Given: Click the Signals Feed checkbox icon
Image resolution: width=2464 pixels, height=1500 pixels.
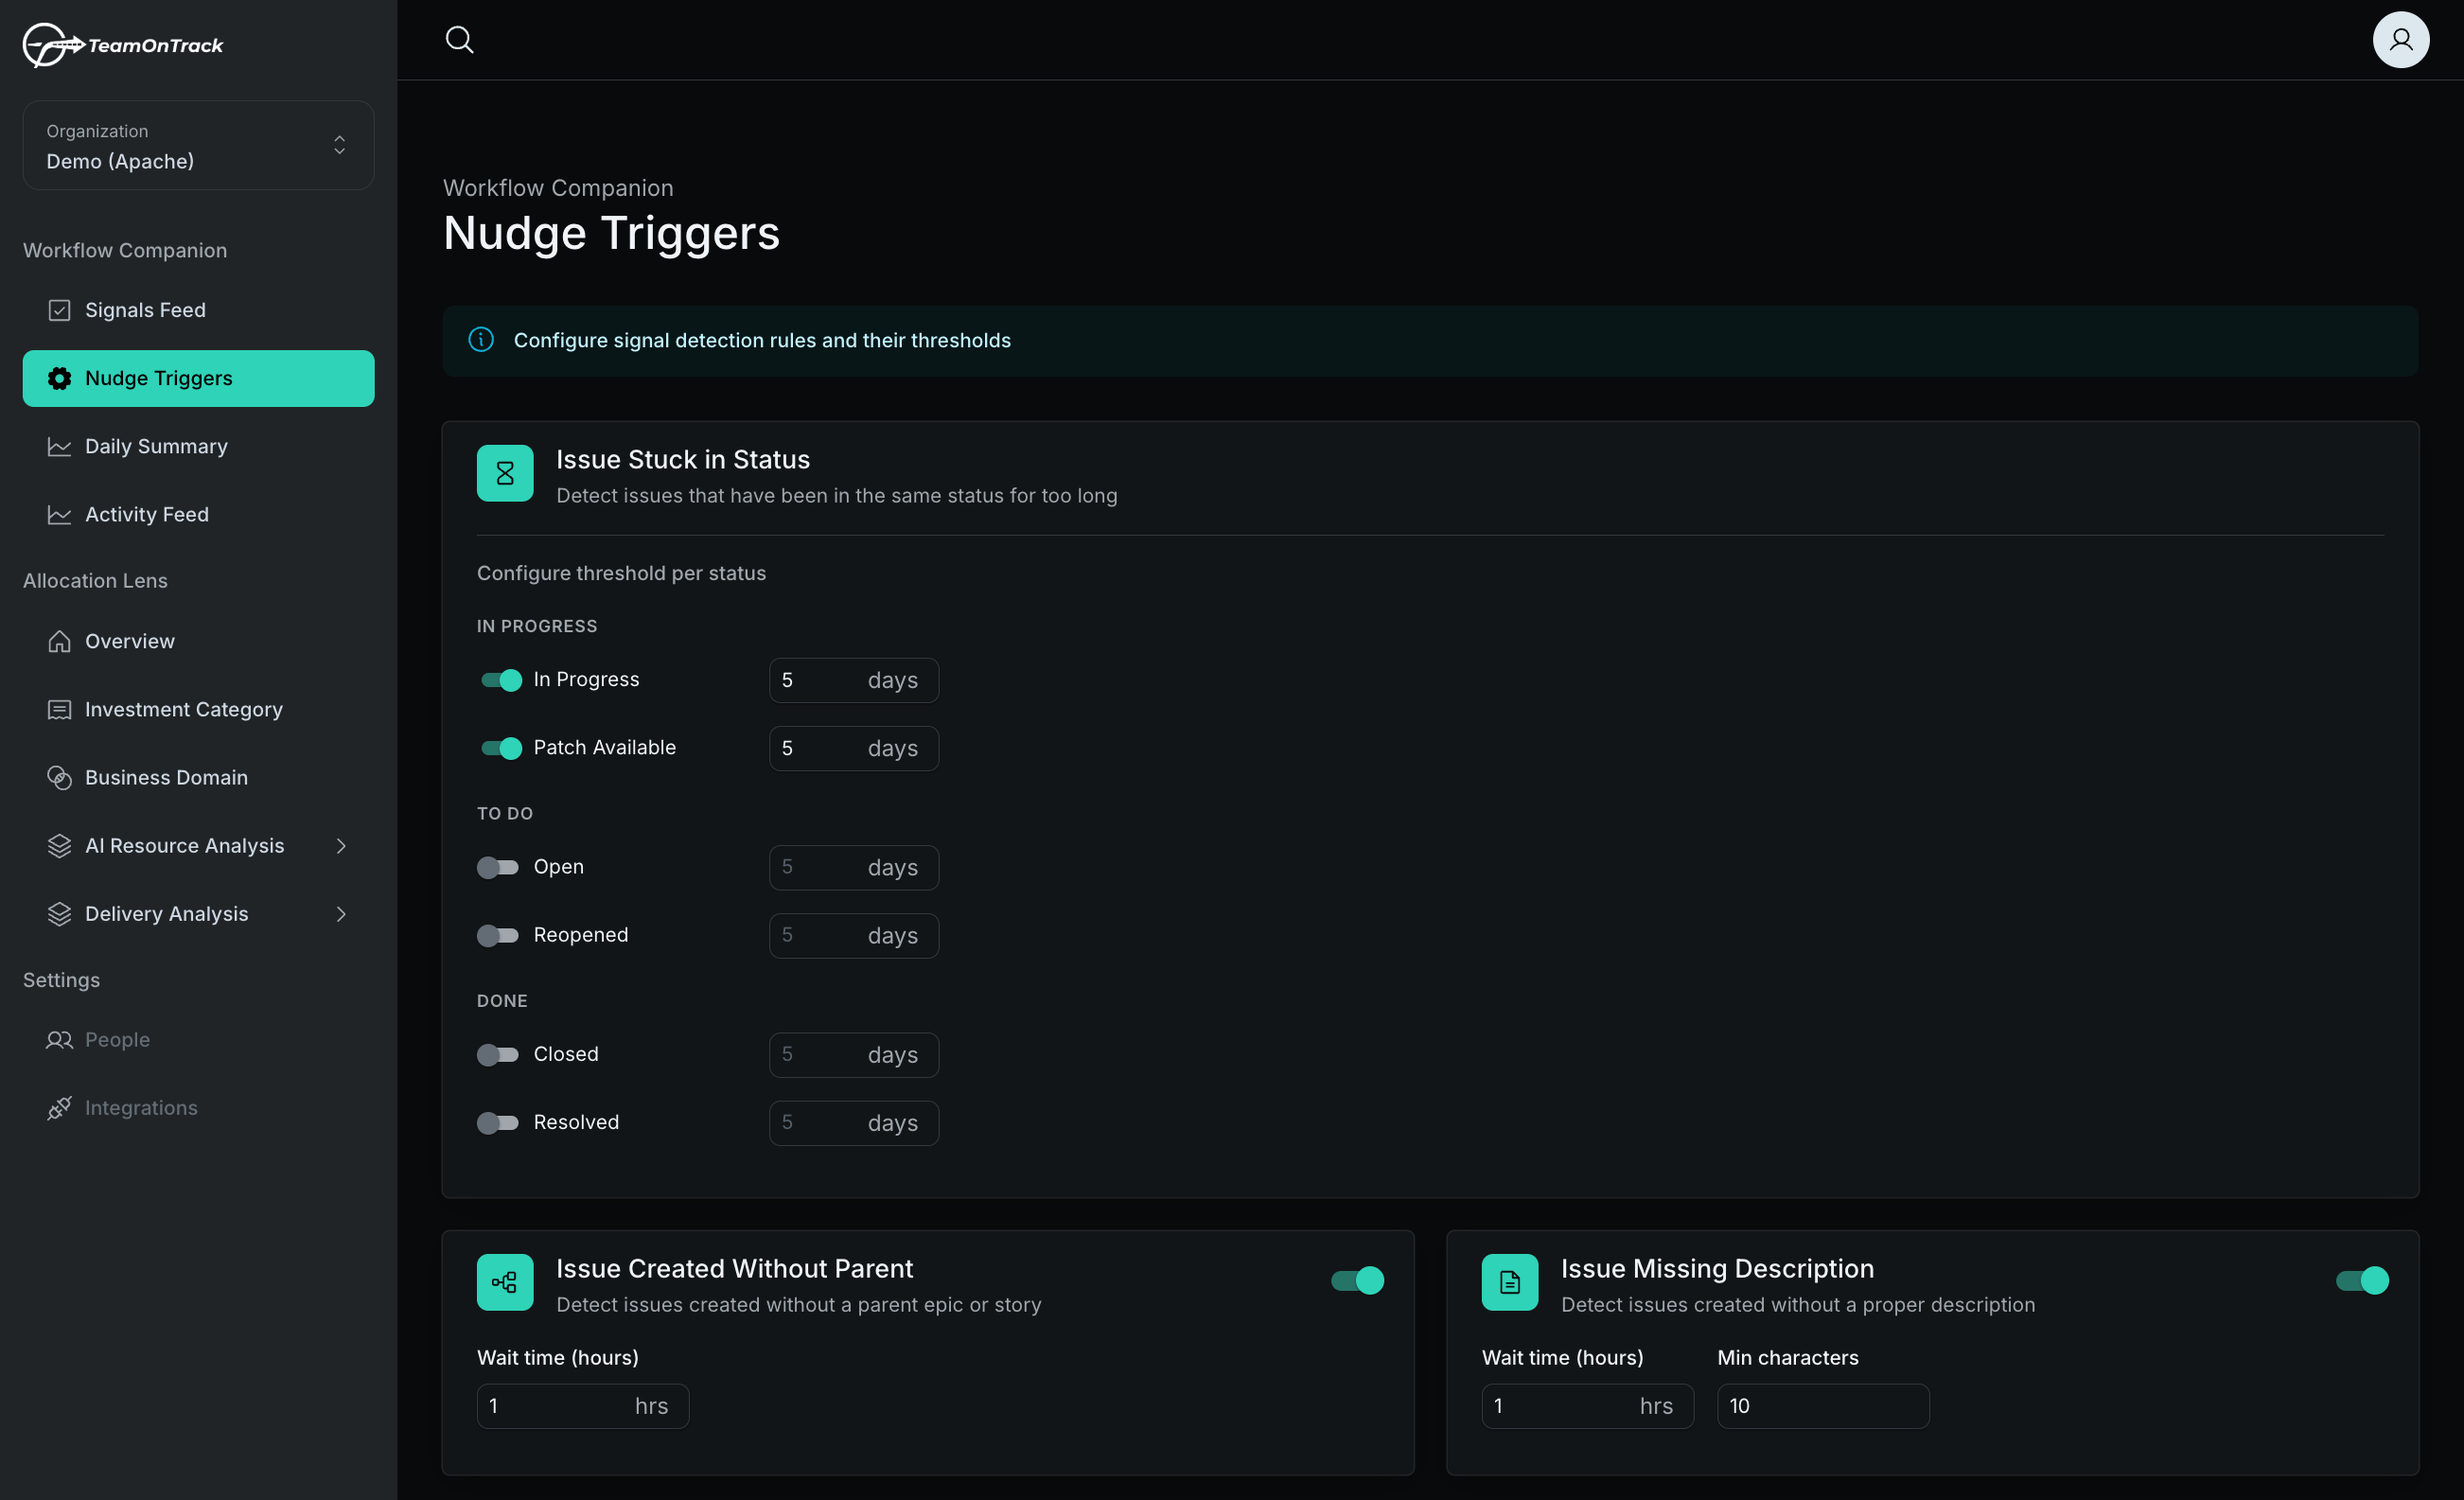Looking at the screenshot, I should tap(58, 309).
